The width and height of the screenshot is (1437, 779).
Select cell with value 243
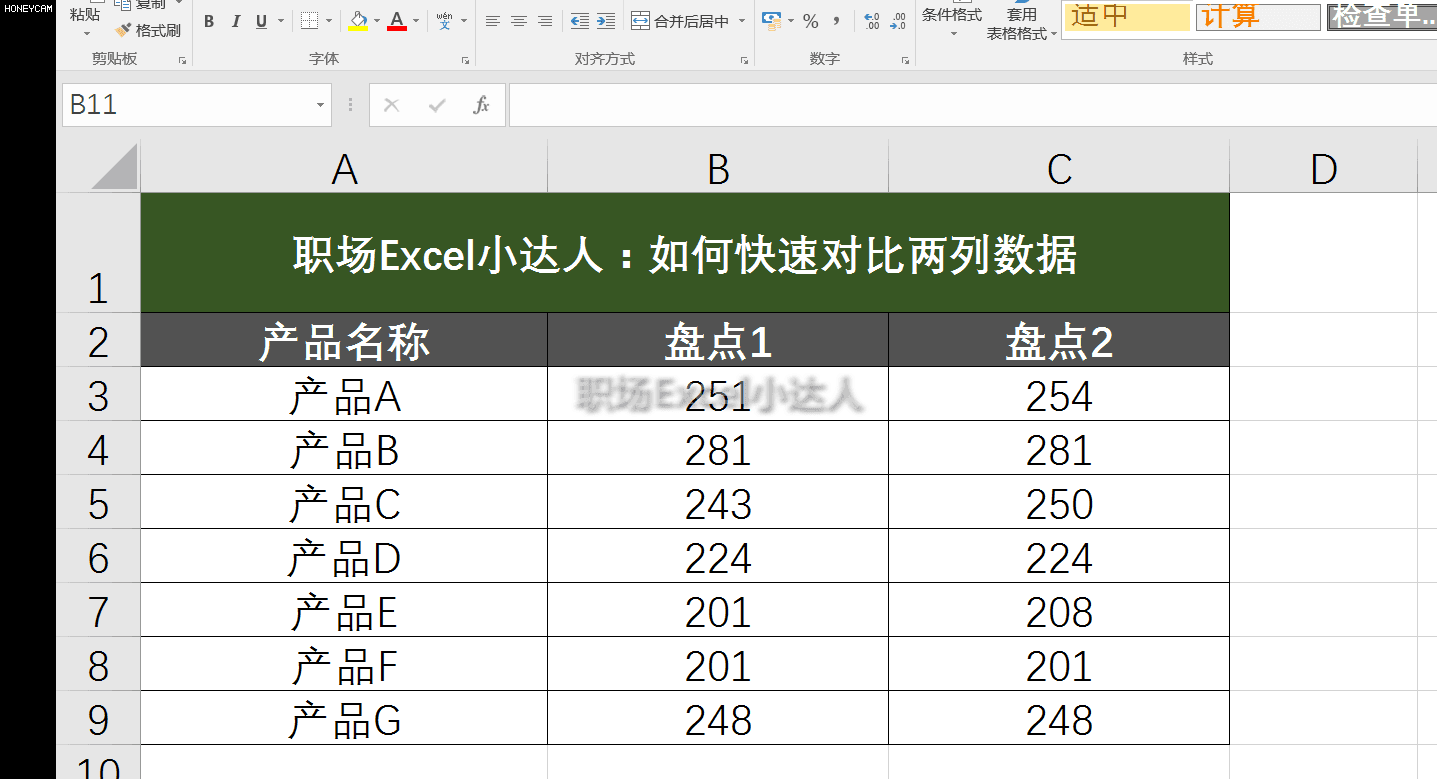click(718, 503)
